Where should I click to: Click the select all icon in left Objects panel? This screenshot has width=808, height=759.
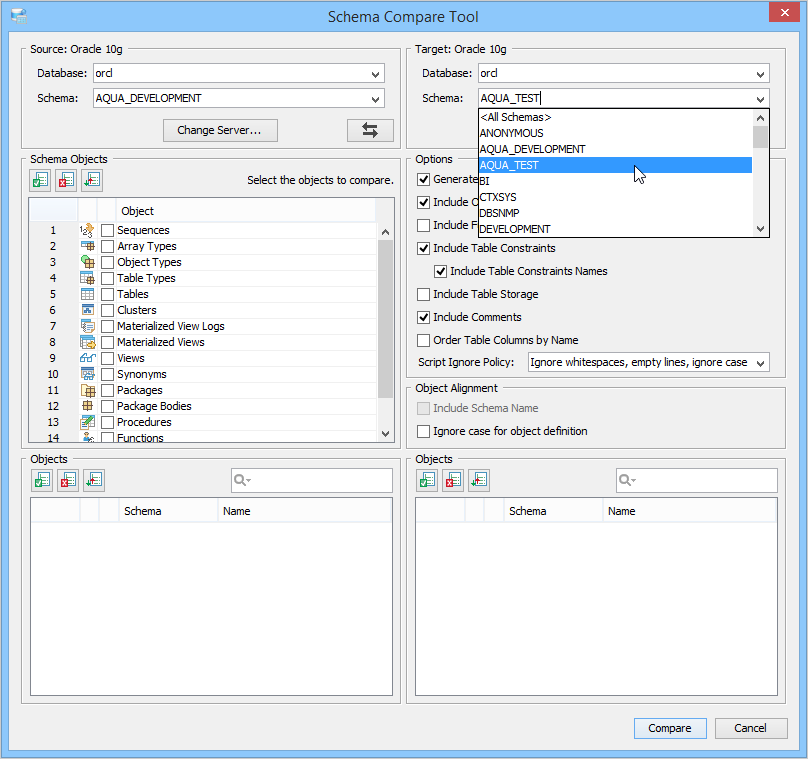42,480
